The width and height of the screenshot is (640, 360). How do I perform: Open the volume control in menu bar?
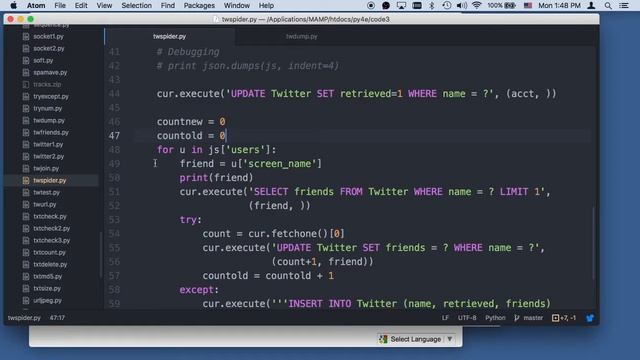tap(462, 5)
